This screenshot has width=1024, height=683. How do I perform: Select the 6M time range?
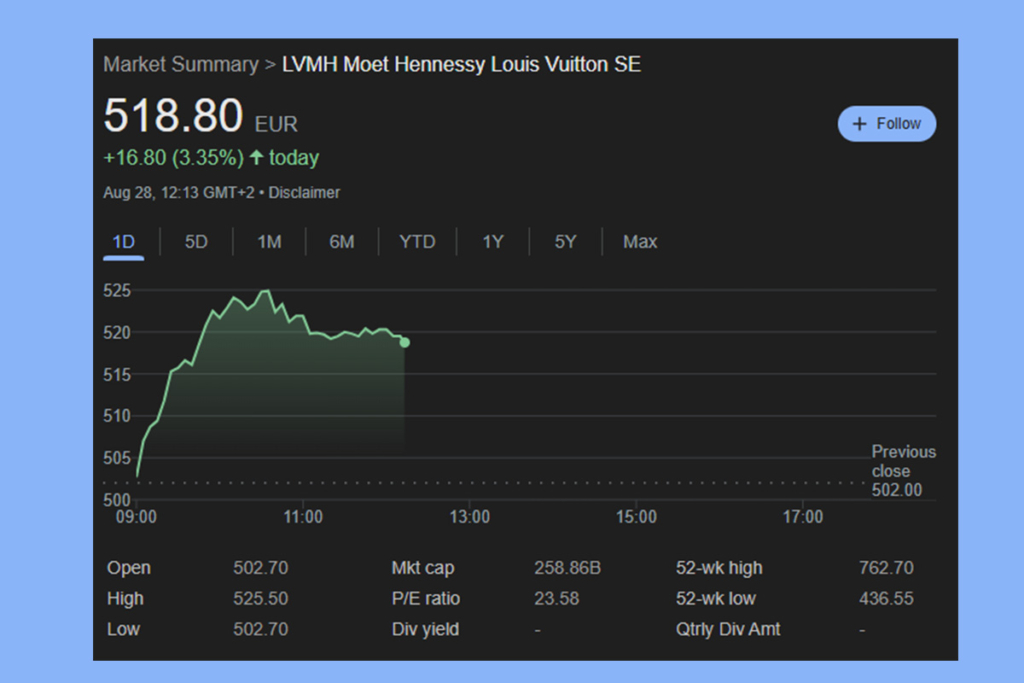tap(342, 242)
